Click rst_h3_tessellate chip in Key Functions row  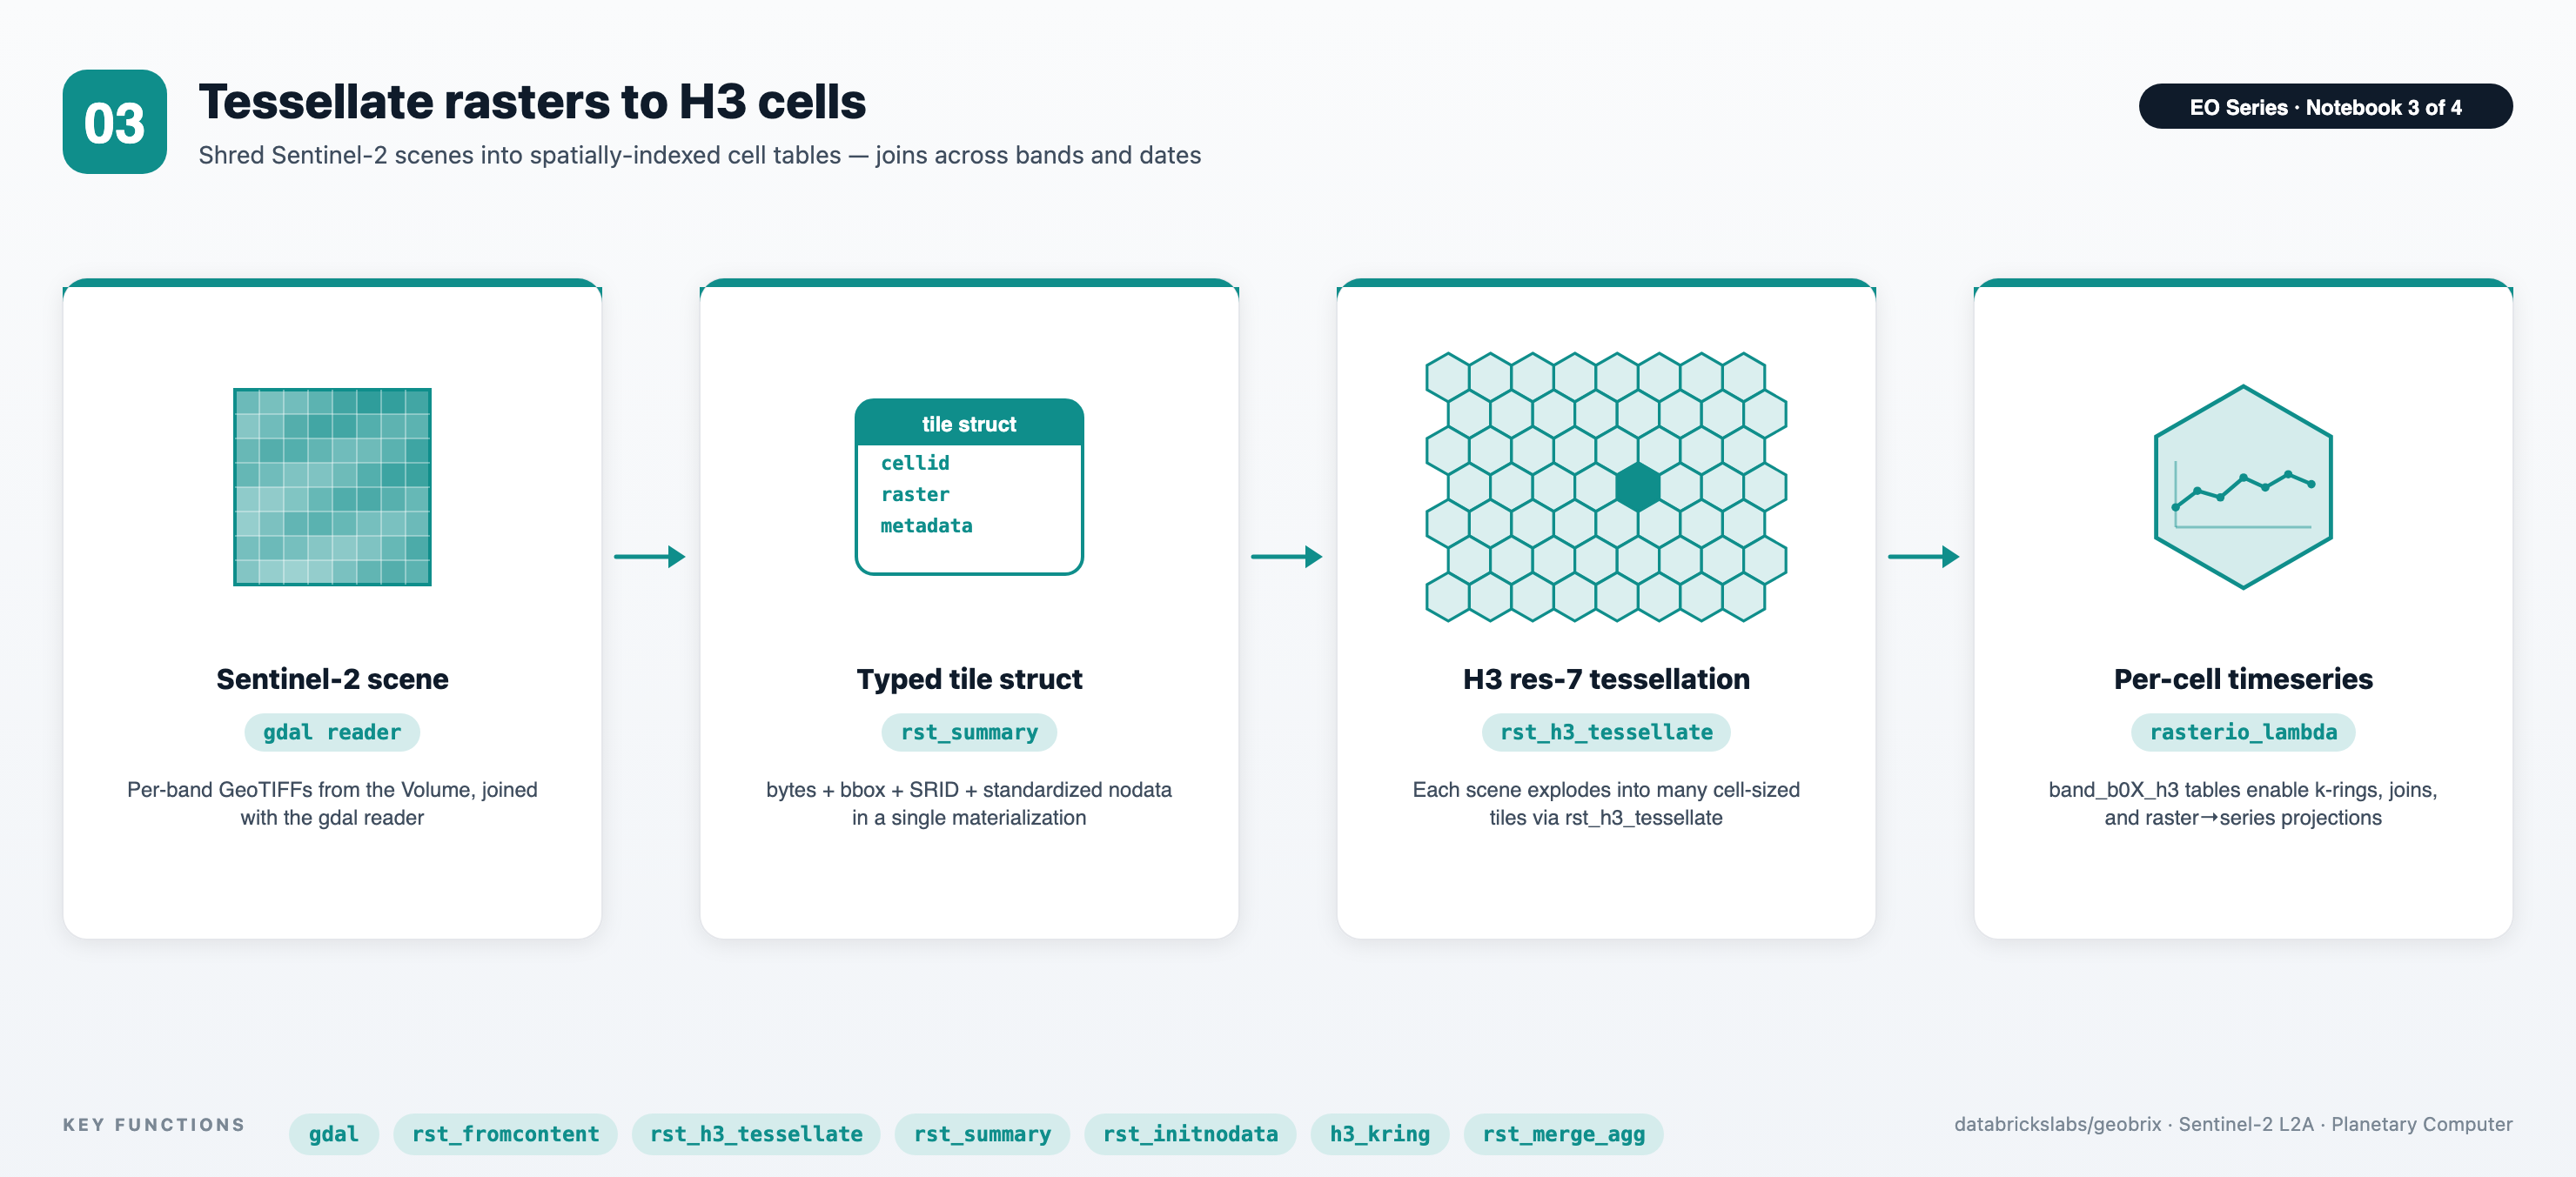point(756,1134)
